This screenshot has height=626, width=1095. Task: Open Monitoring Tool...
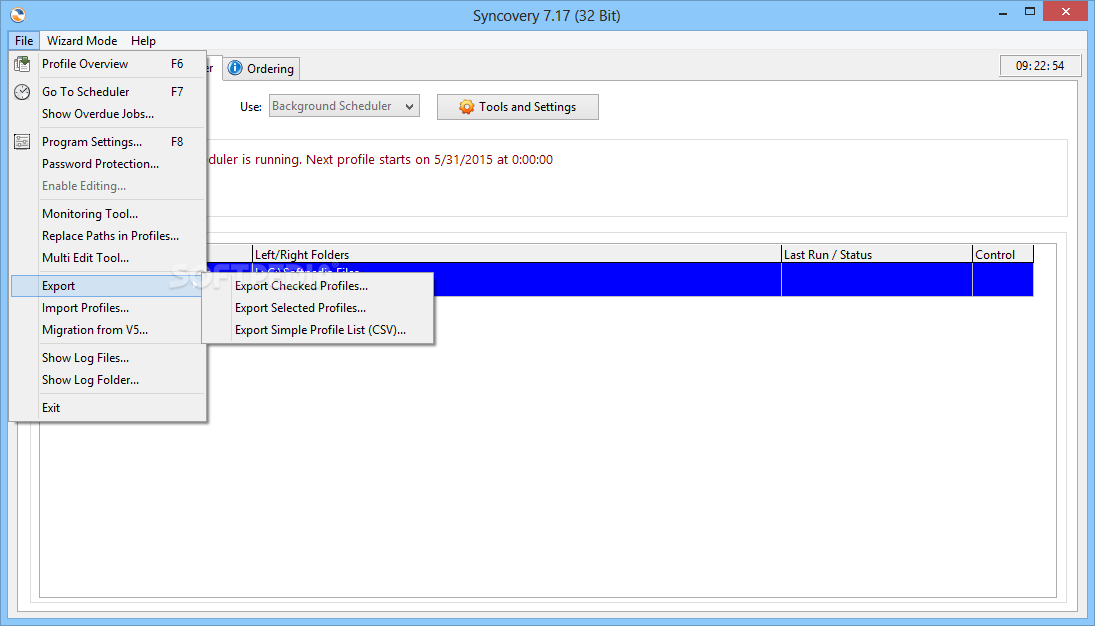pyautogui.click(x=108, y=214)
